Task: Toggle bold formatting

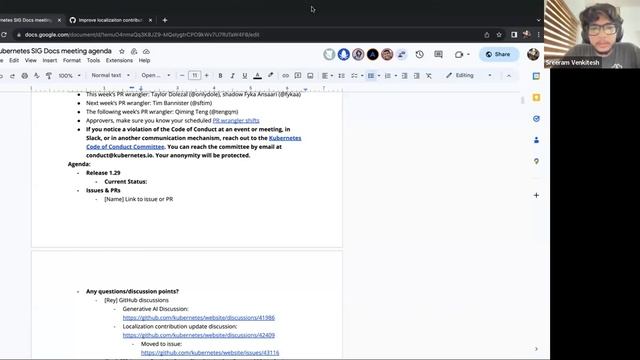Action: 220,76
